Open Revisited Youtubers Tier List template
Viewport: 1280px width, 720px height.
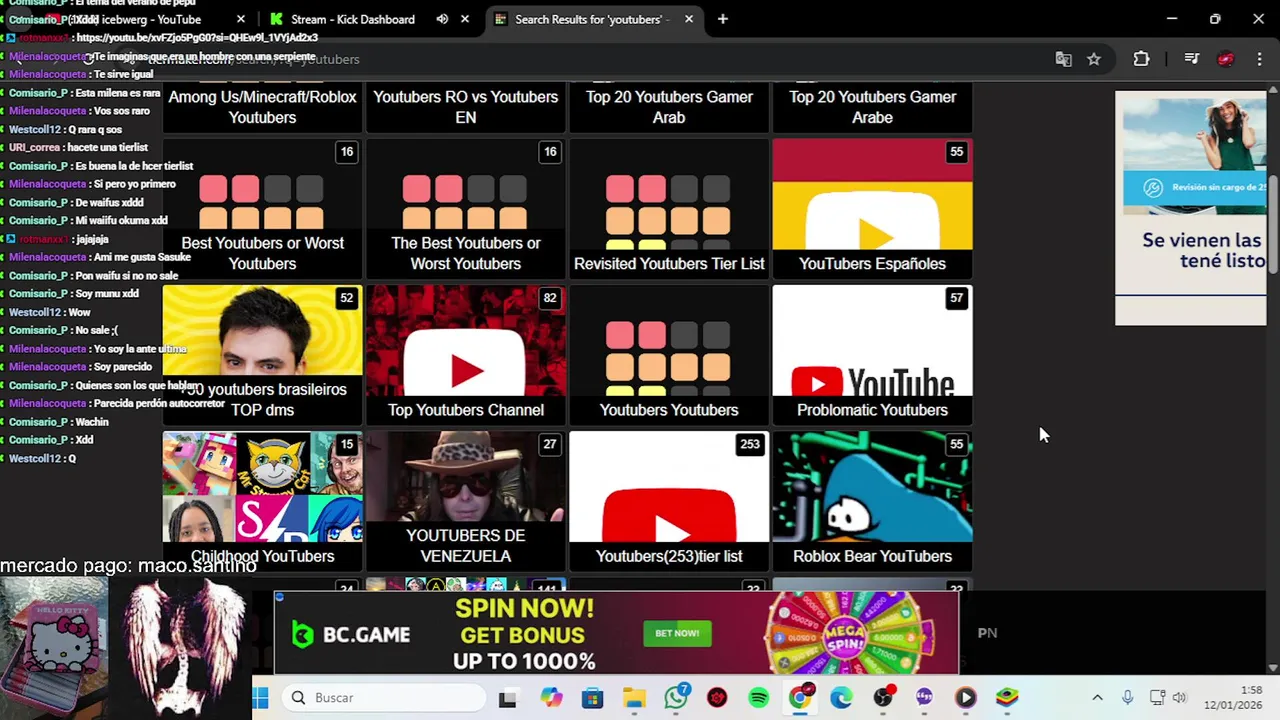[669, 208]
